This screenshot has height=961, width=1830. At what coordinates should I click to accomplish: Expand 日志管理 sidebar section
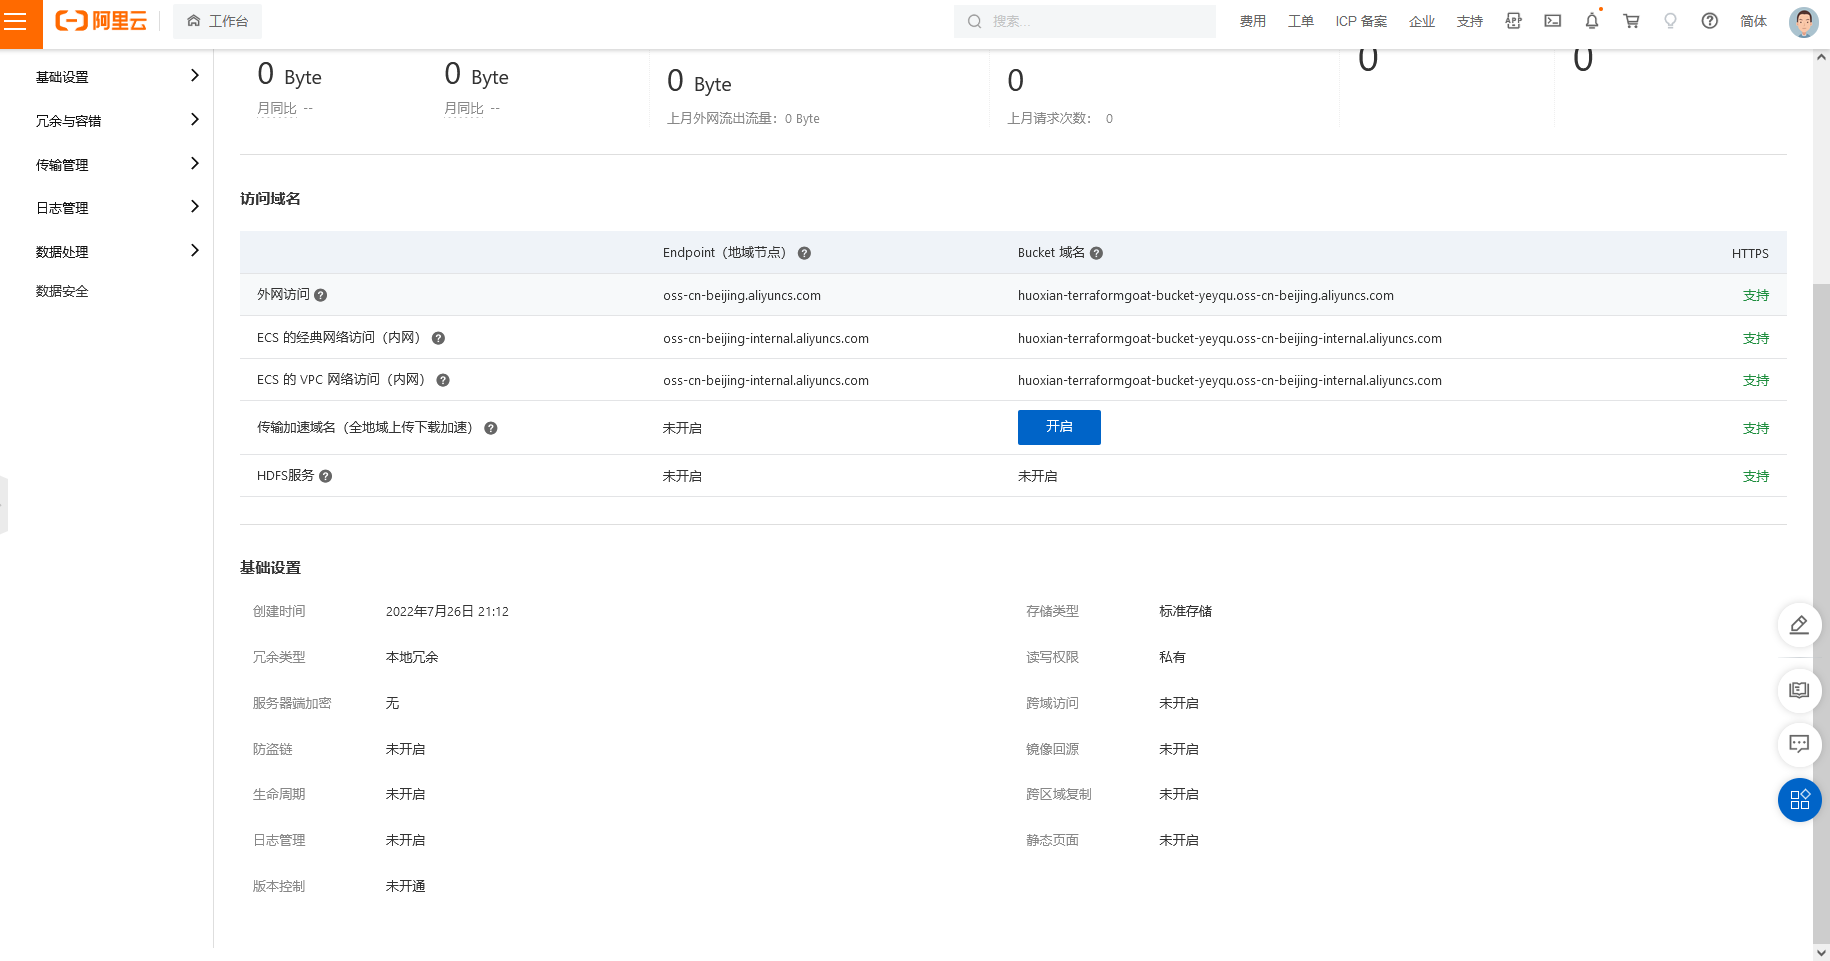[117, 207]
